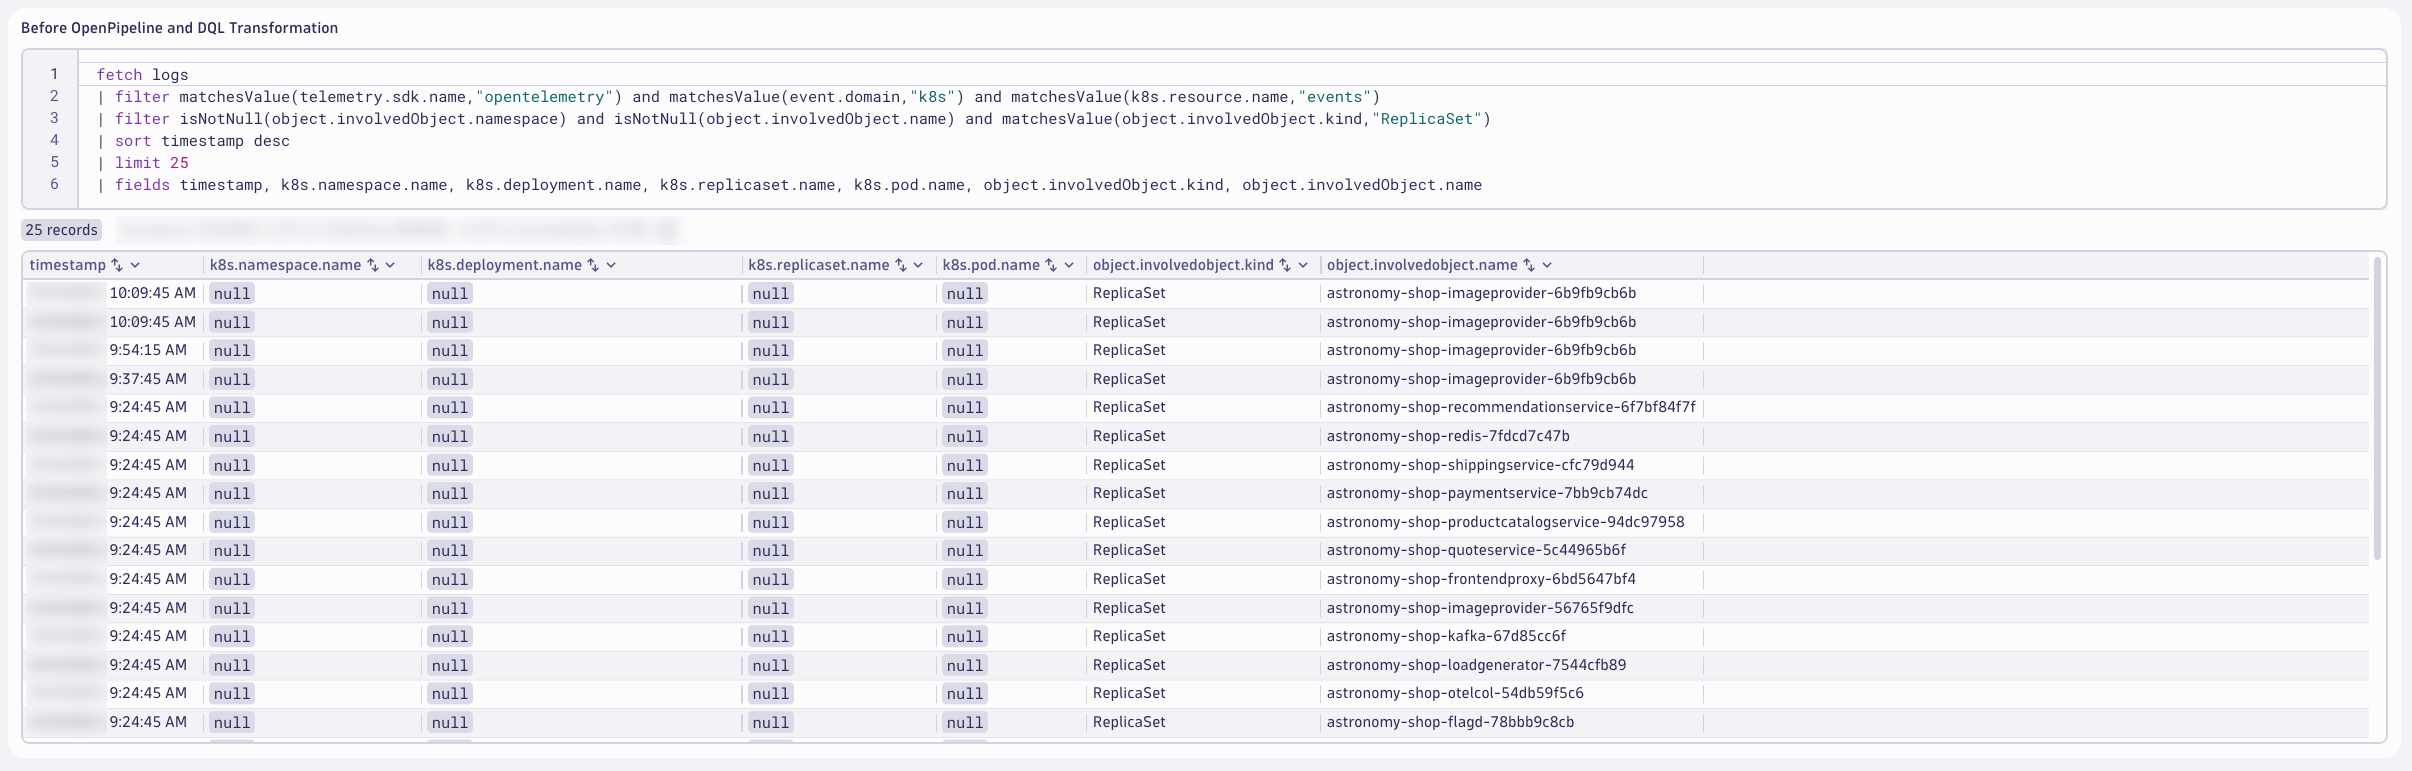Open k8s.pod.name column options chevron

coord(1069,265)
